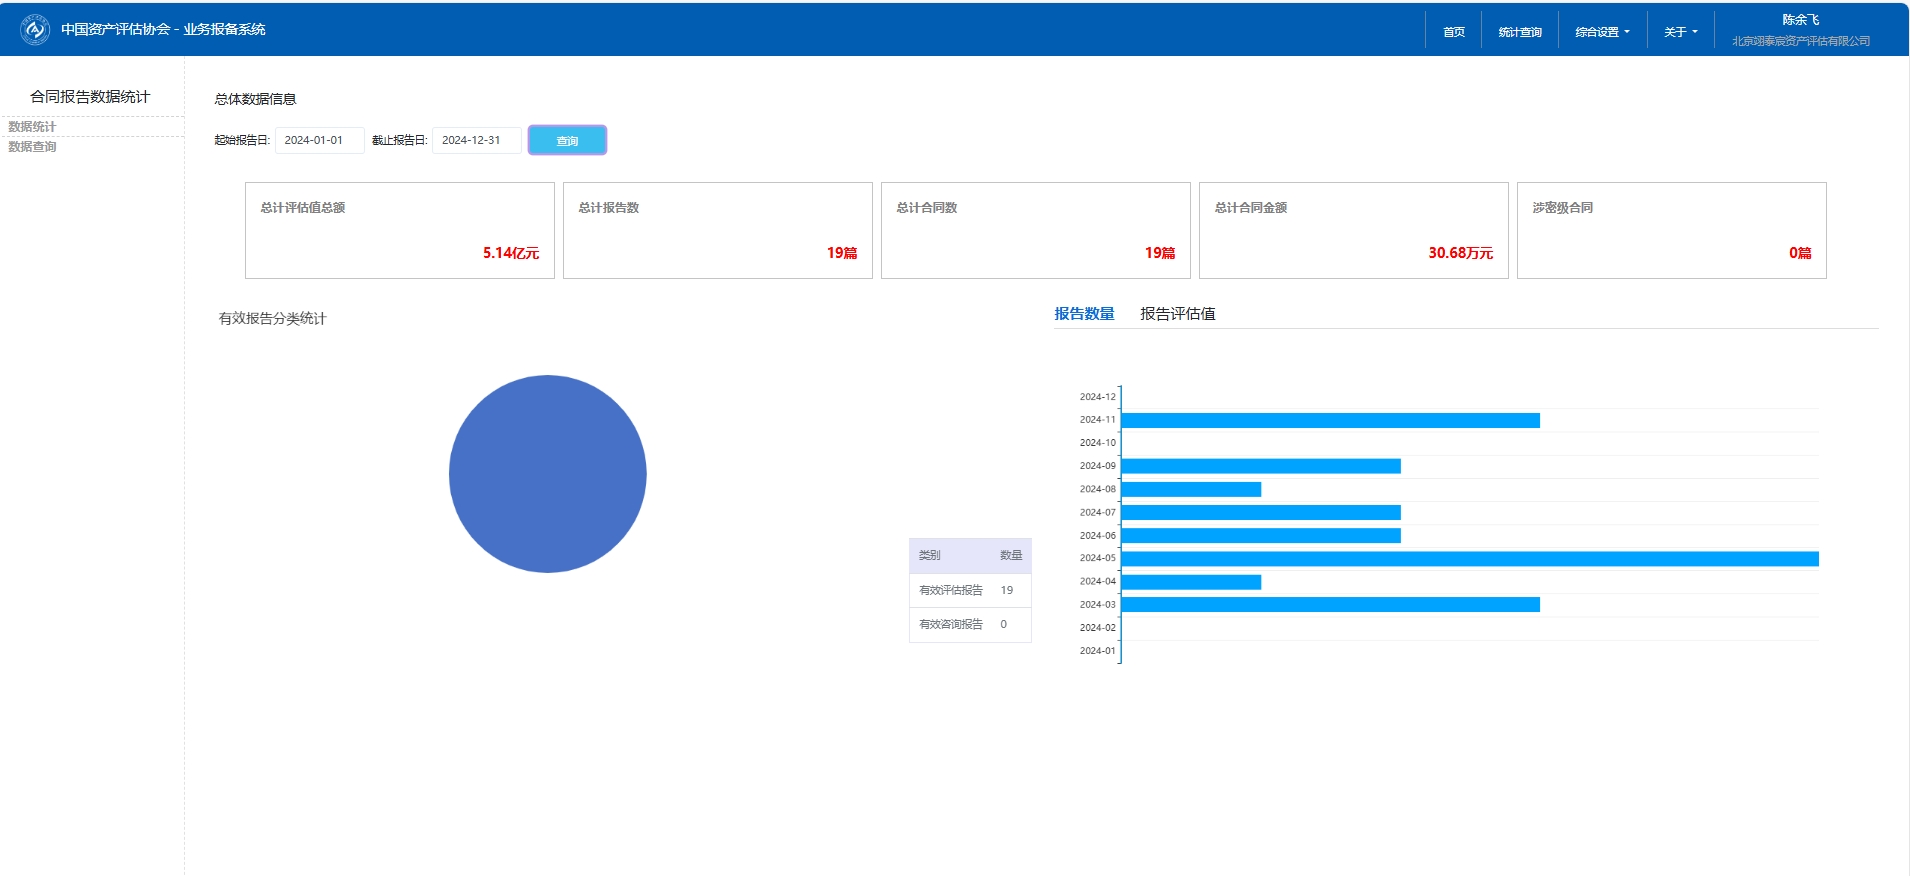
Task: Click the end report date field
Action: 476,140
